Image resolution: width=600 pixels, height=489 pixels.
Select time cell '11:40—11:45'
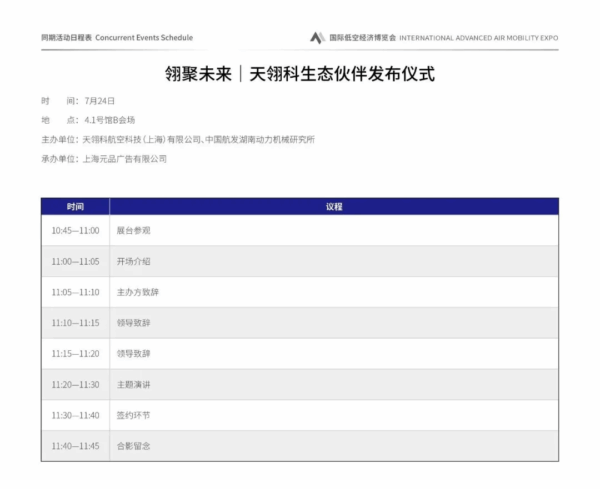(x=75, y=446)
